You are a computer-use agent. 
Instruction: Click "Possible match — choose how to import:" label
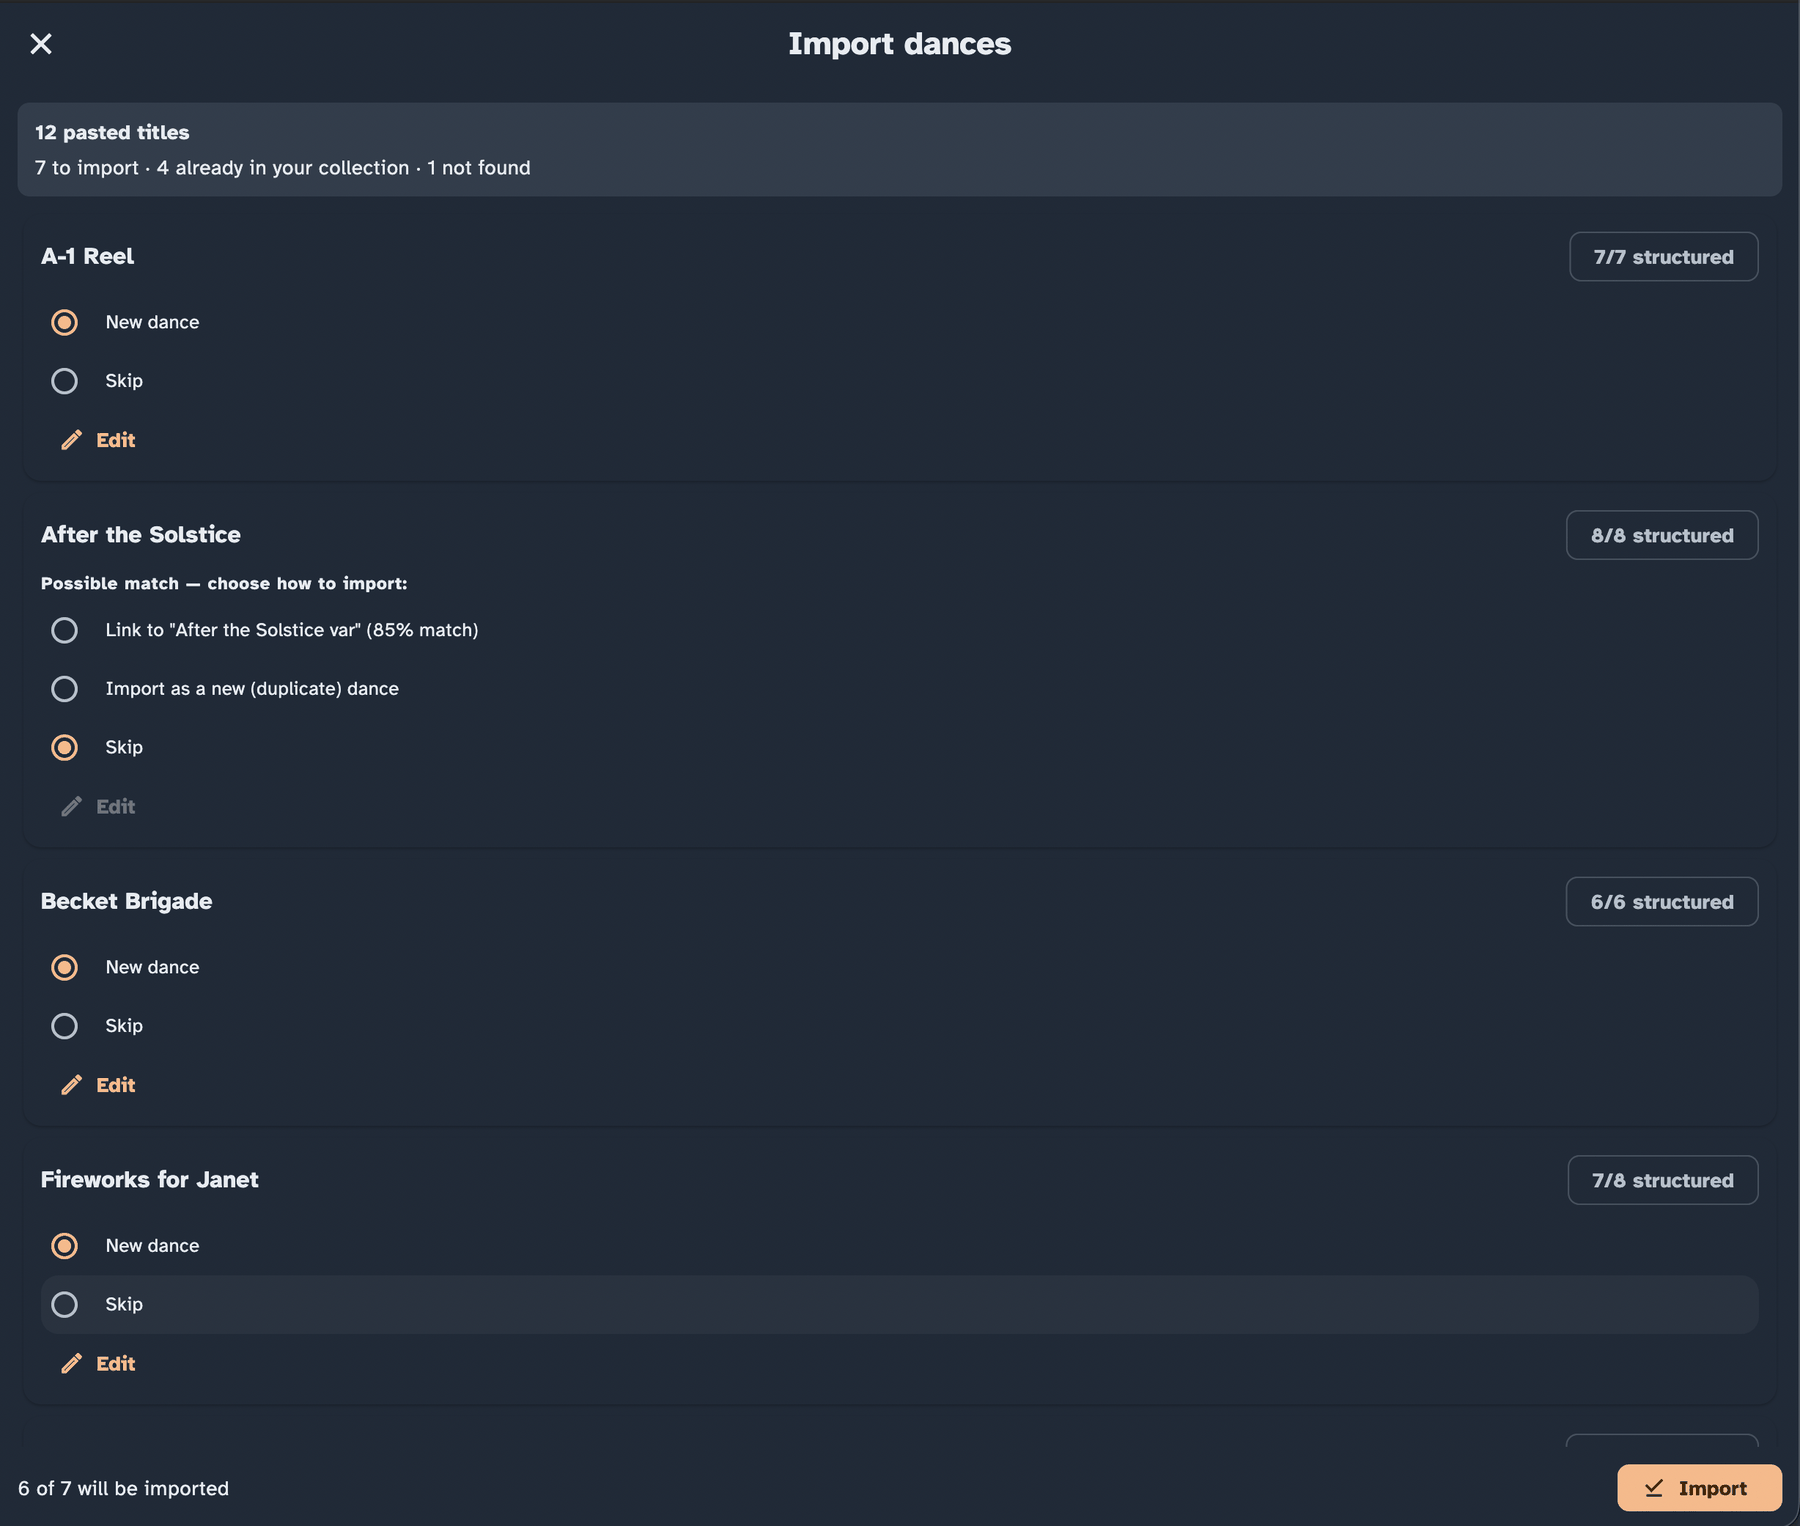(x=224, y=583)
